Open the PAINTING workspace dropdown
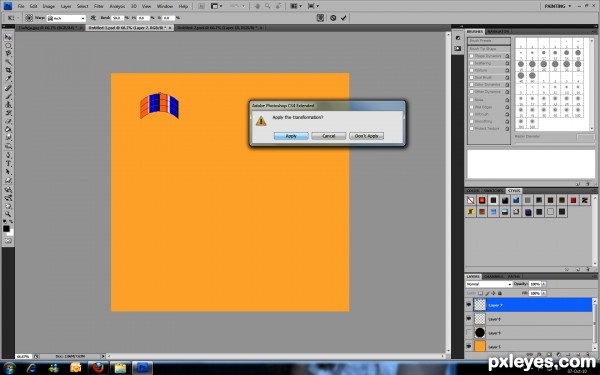This screenshot has width=600, height=375. coord(558,6)
